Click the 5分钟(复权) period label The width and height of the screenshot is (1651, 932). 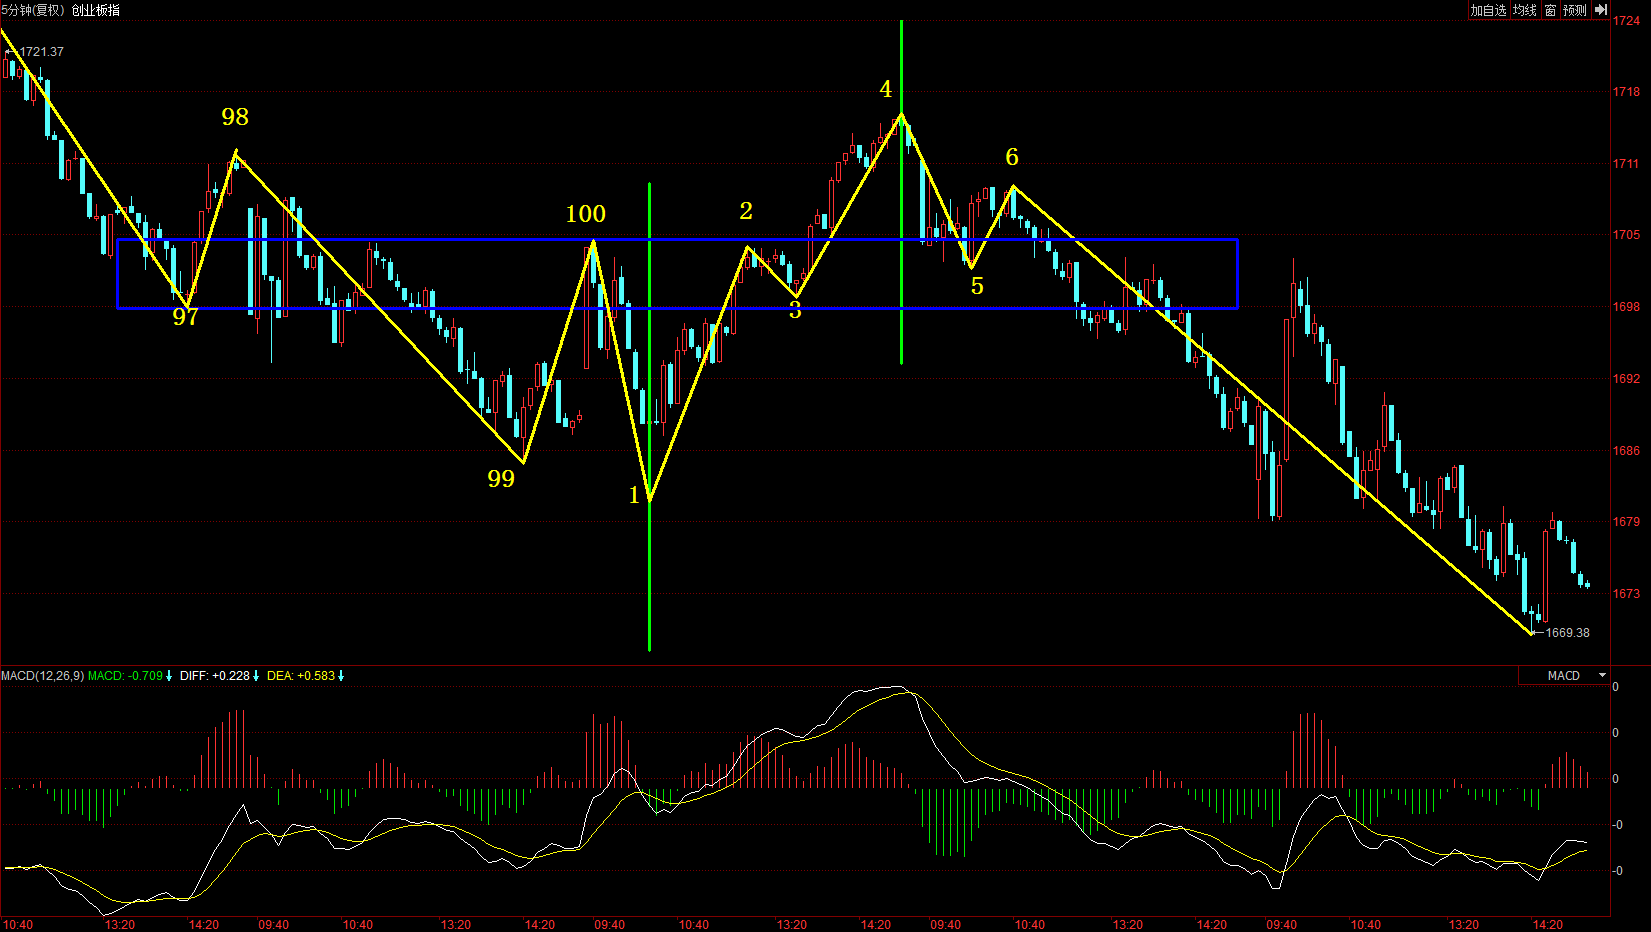point(33,10)
